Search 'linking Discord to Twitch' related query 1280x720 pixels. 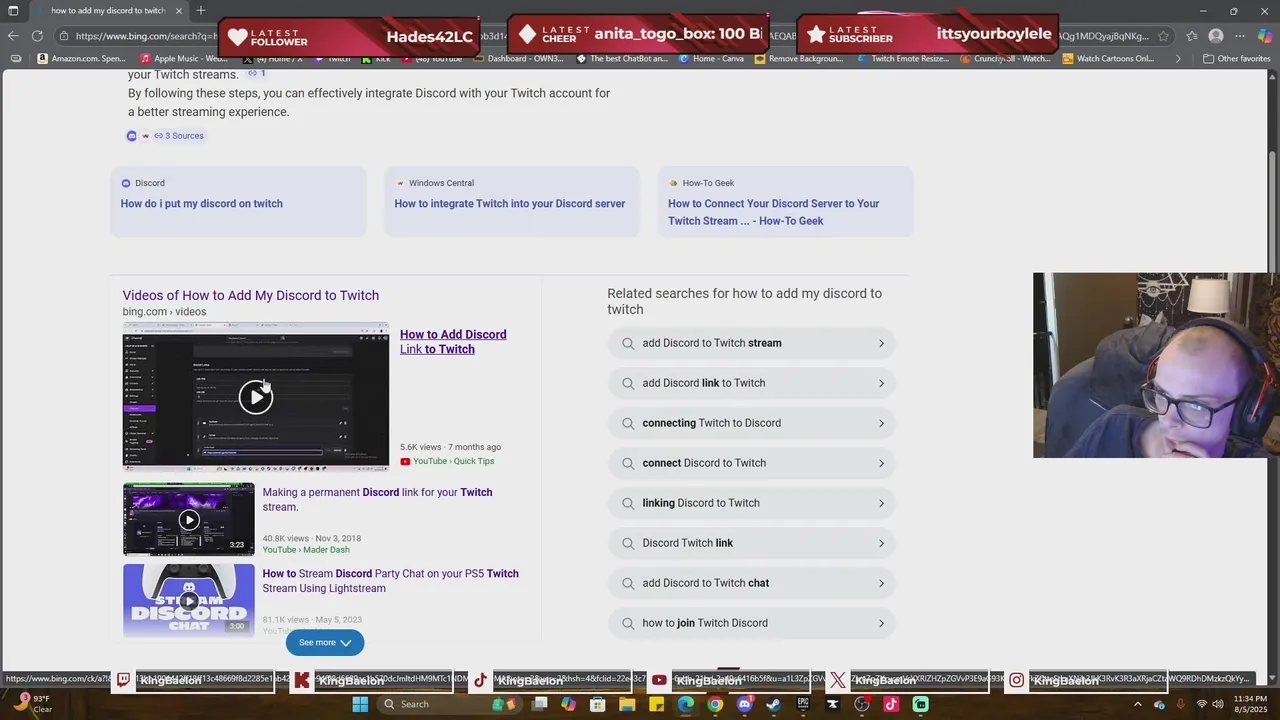point(751,503)
